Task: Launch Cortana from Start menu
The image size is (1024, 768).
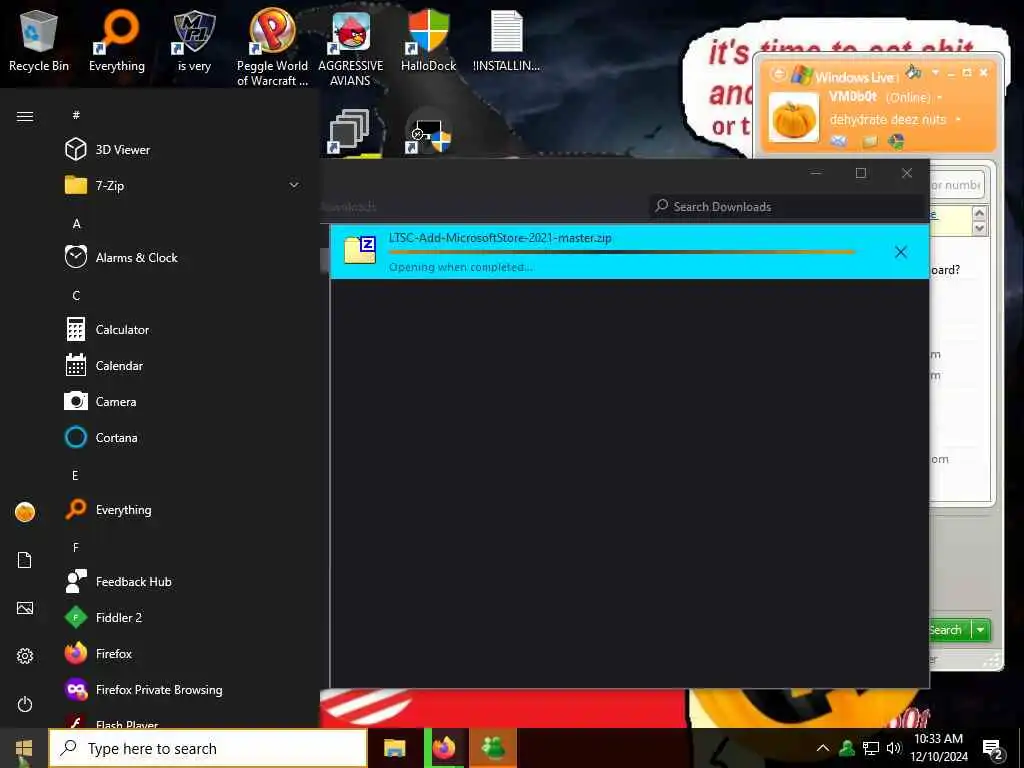Action: click(185, 438)
